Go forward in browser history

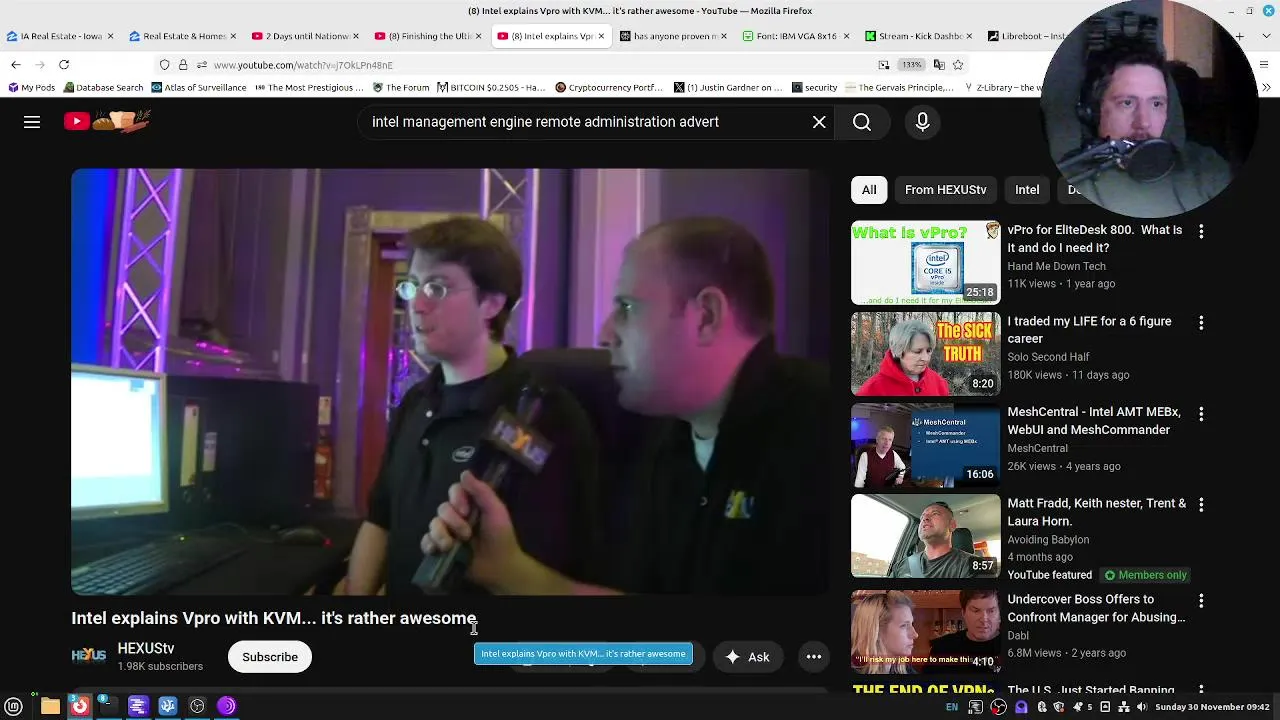pos(40,65)
